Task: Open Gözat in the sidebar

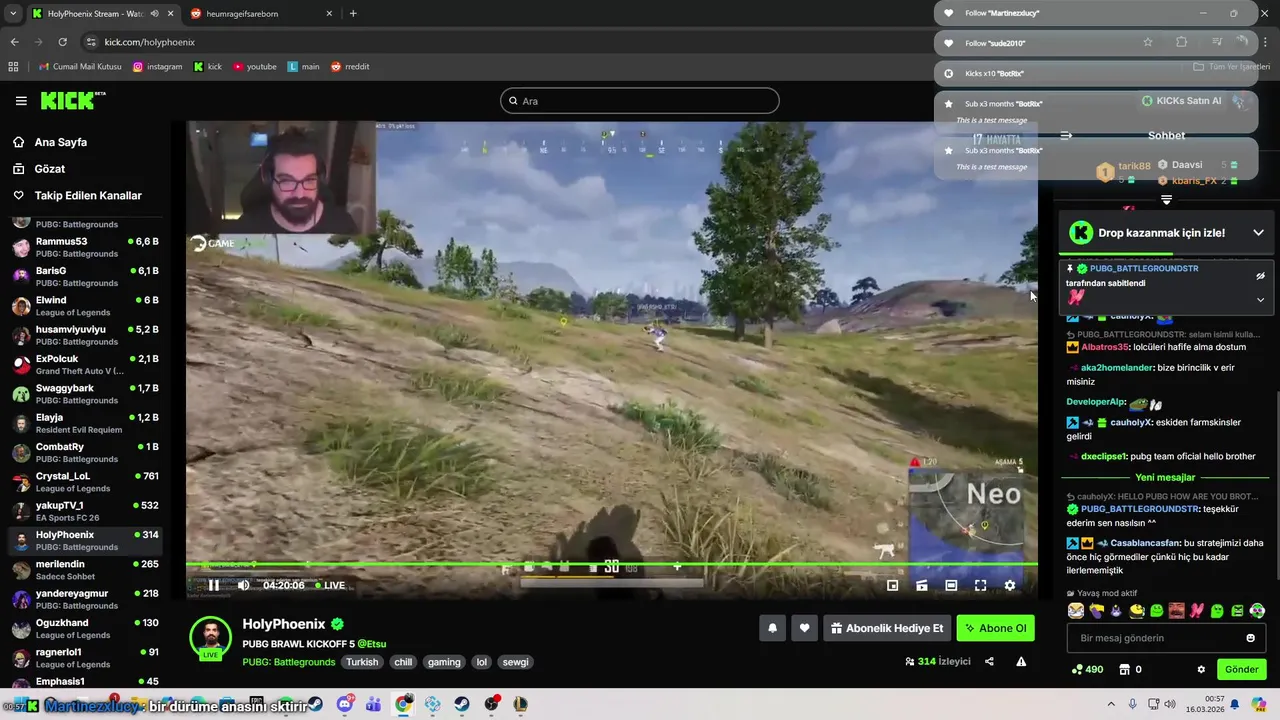Action: coord(49,169)
